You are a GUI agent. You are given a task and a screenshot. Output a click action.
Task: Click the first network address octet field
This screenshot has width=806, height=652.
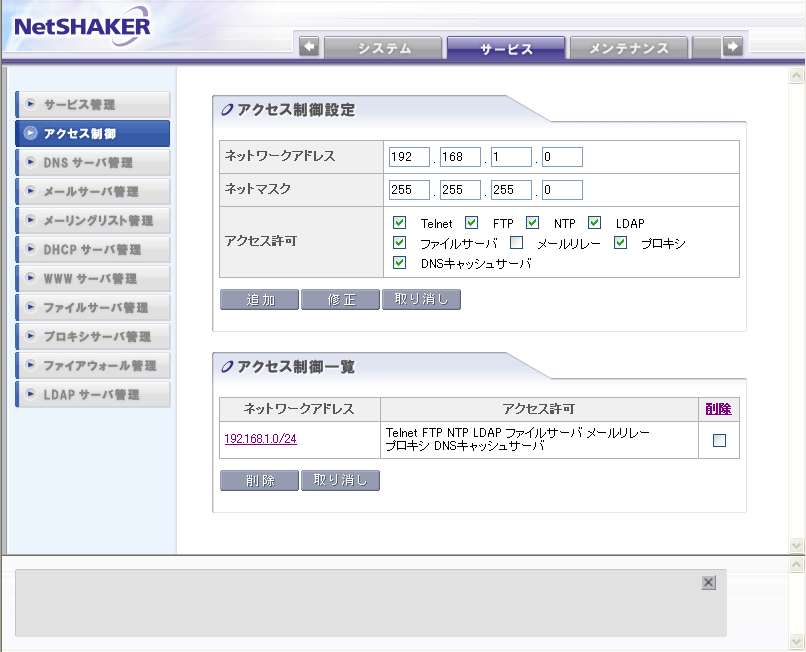(409, 157)
